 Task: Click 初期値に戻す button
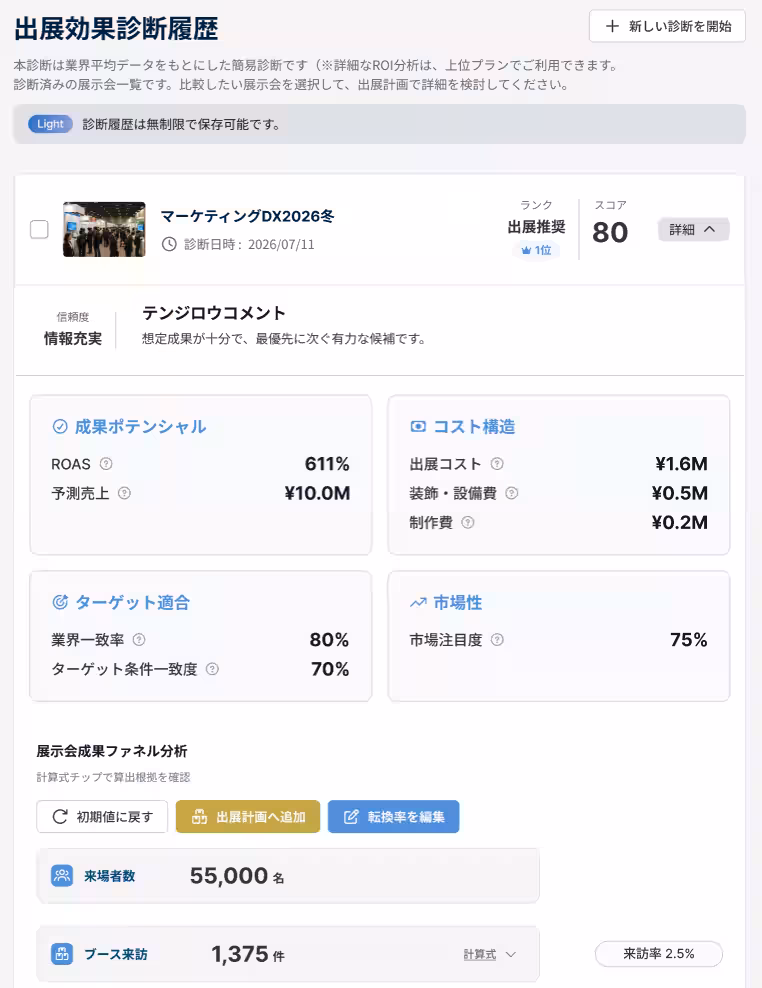tap(102, 817)
